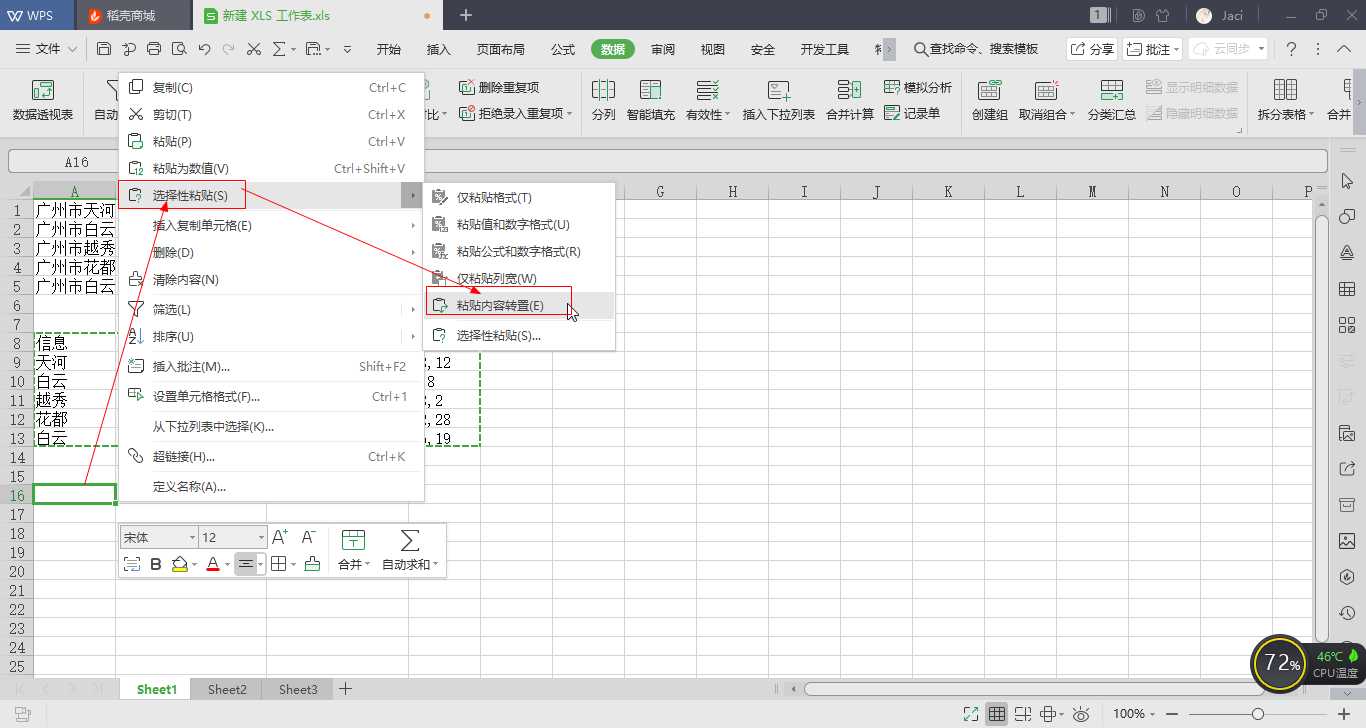Image resolution: width=1366 pixels, height=728 pixels.
Task: Select 清除内容(N) from the context menu
Action: pos(271,280)
